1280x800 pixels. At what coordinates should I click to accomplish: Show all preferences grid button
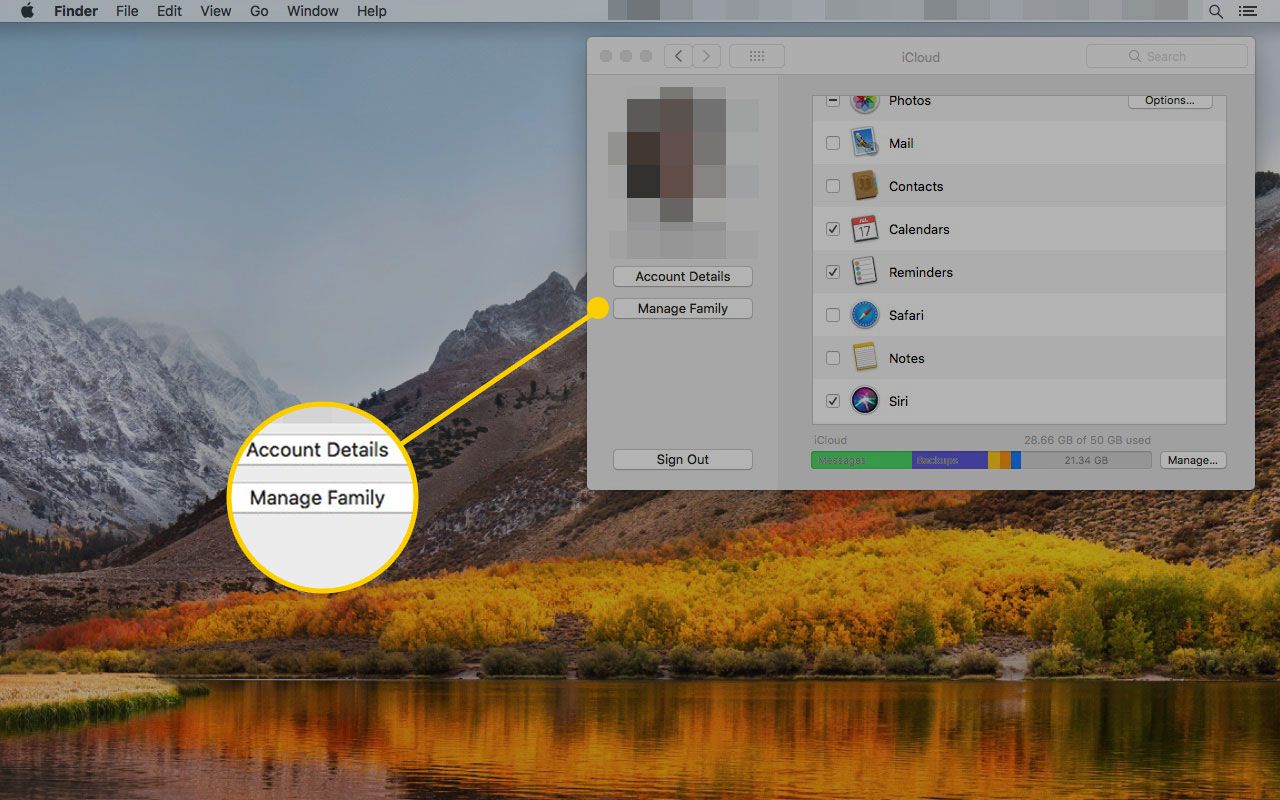(x=756, y=57)
